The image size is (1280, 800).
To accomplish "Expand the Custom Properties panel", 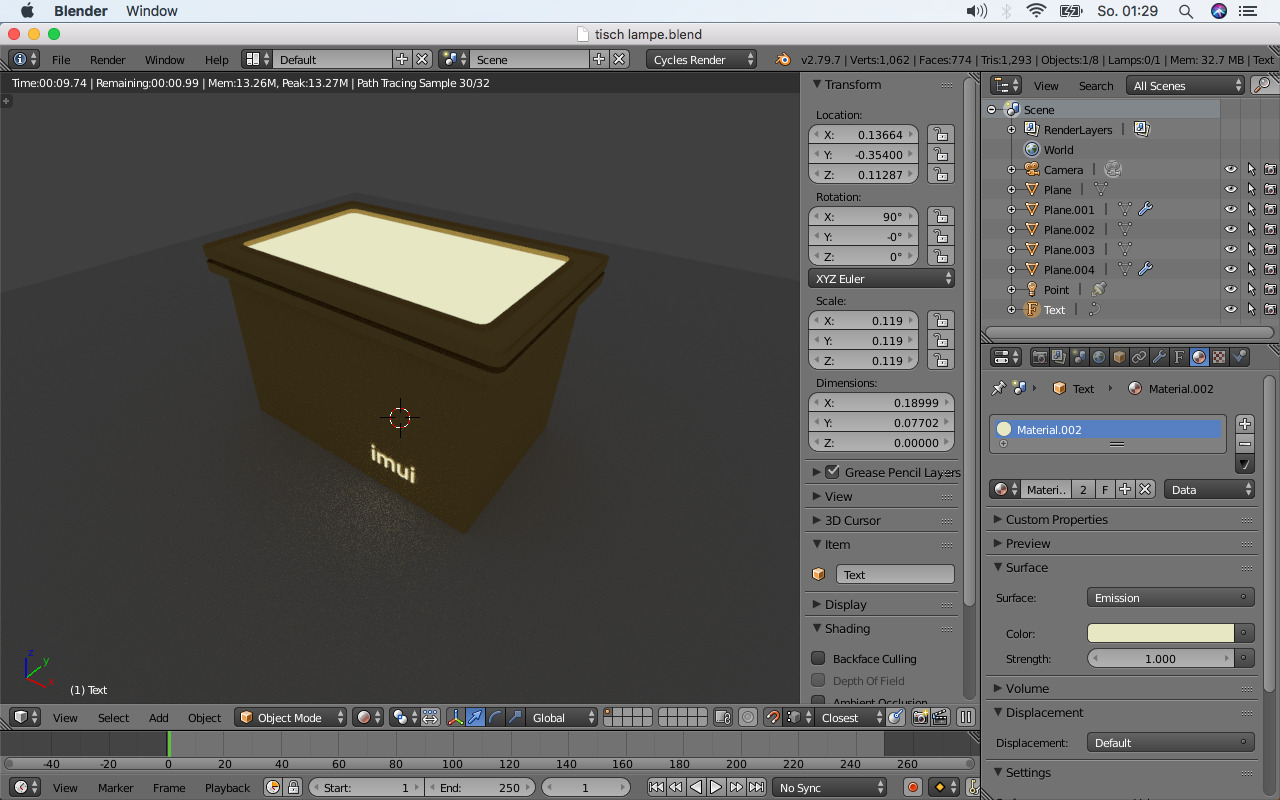I will pos(1056,520).
